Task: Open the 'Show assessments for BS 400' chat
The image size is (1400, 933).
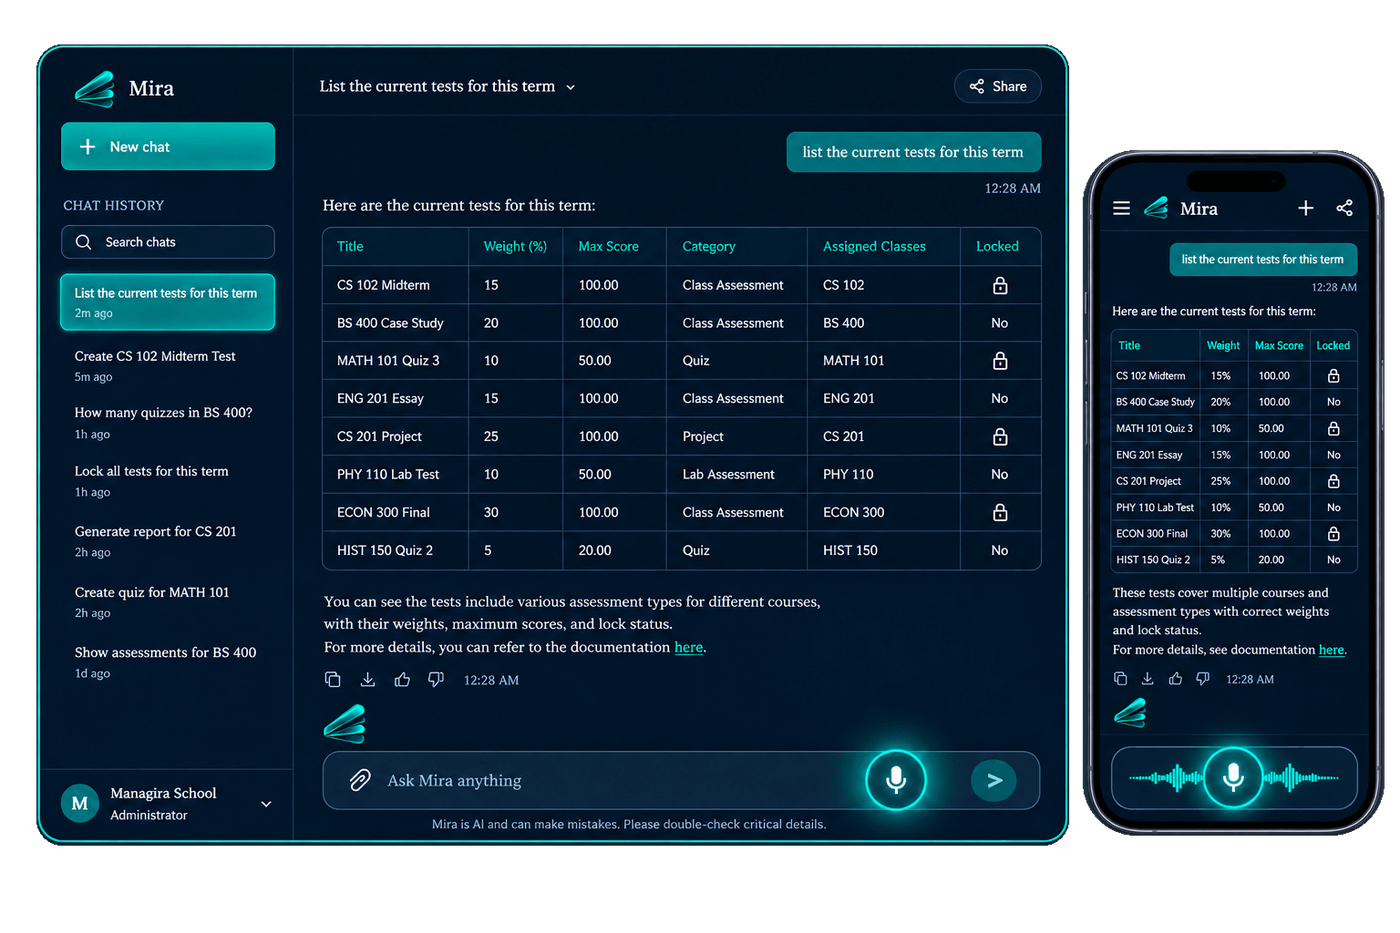Action: [x=167, y=662]
